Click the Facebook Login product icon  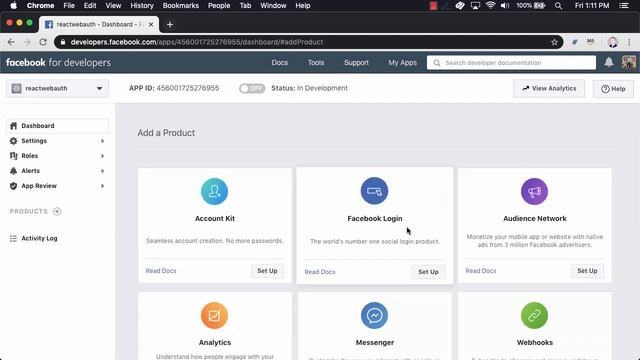374,191
